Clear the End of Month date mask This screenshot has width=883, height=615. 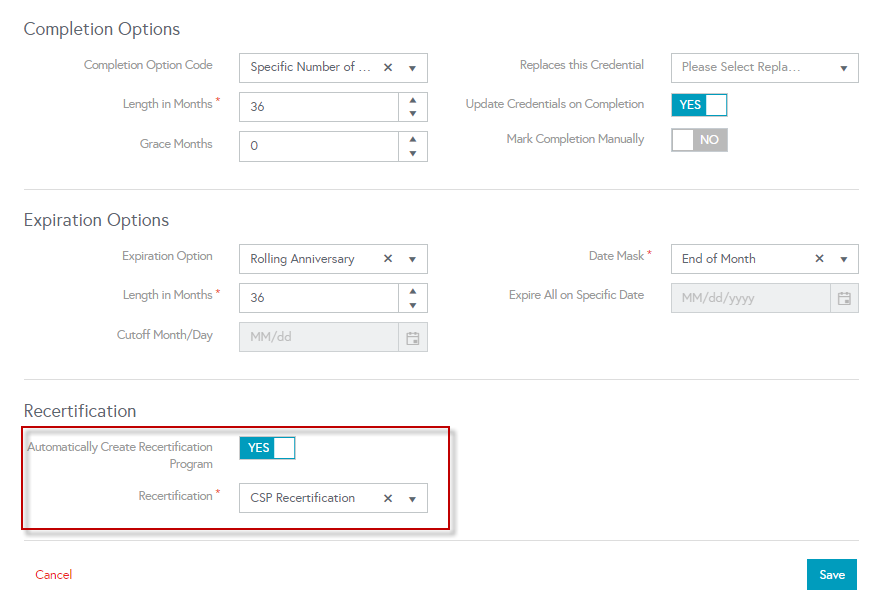pyautogui.click(x=819, y=259)
